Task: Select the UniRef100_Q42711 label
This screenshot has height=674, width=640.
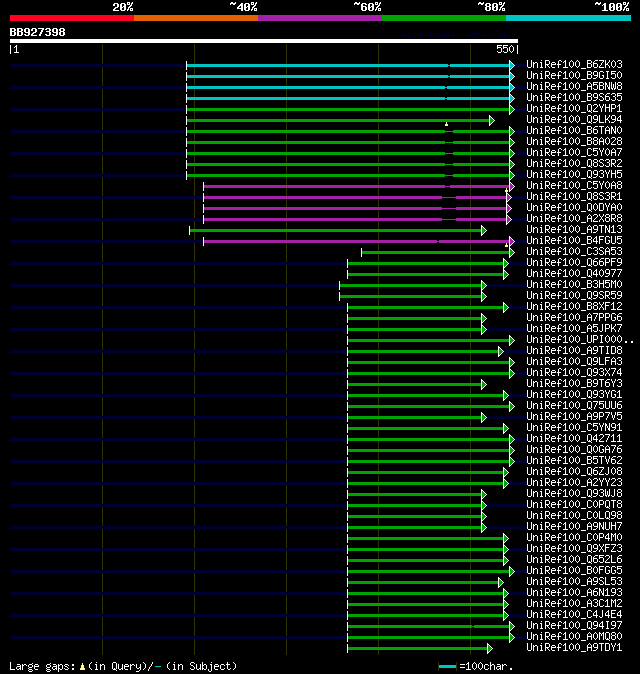Action: [x=574, y=438]
